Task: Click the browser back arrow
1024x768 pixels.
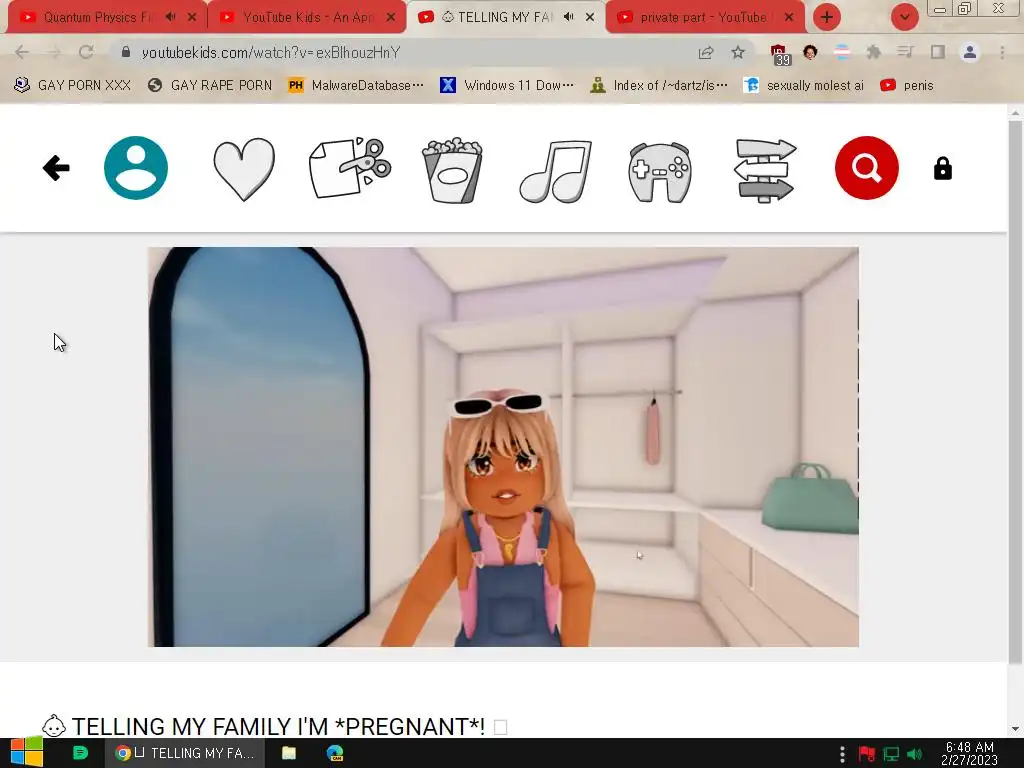Action: click(x=22, y=52)
